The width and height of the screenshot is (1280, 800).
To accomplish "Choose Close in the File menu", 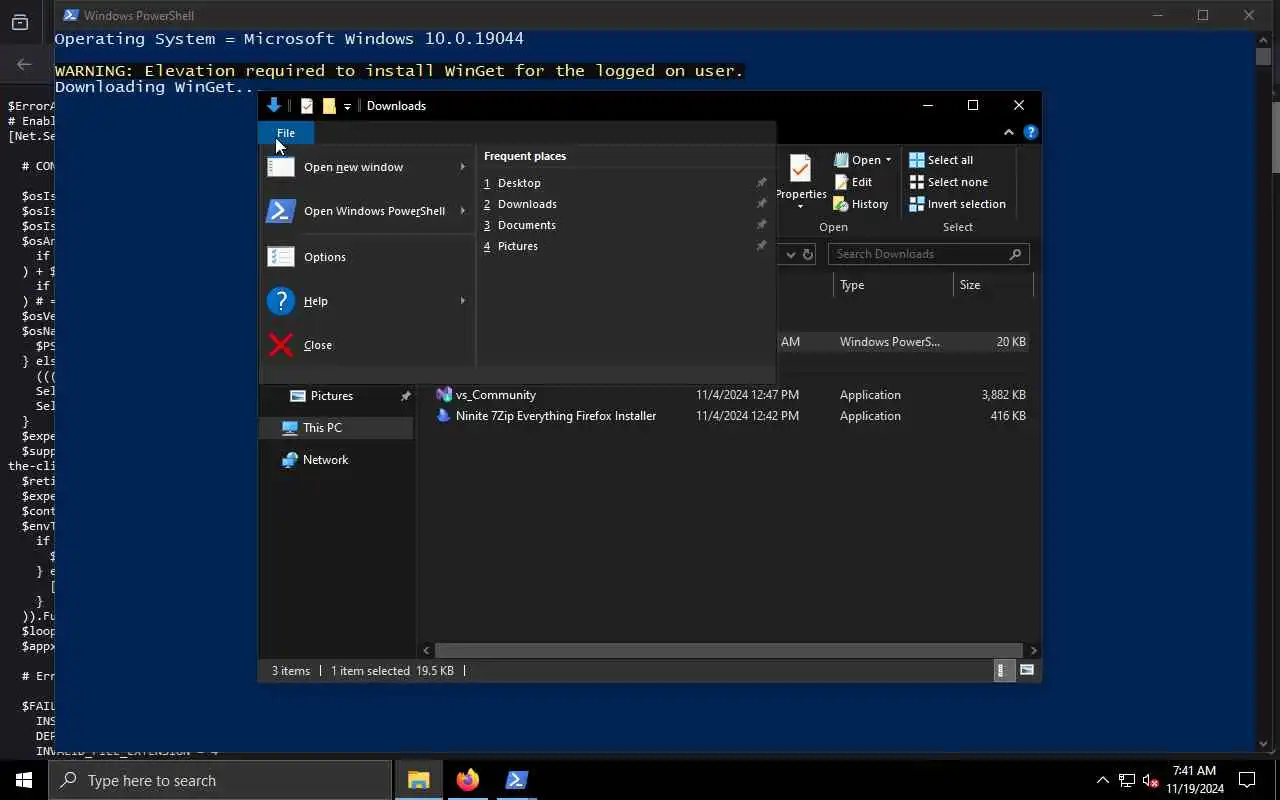I will pos(368,345).
